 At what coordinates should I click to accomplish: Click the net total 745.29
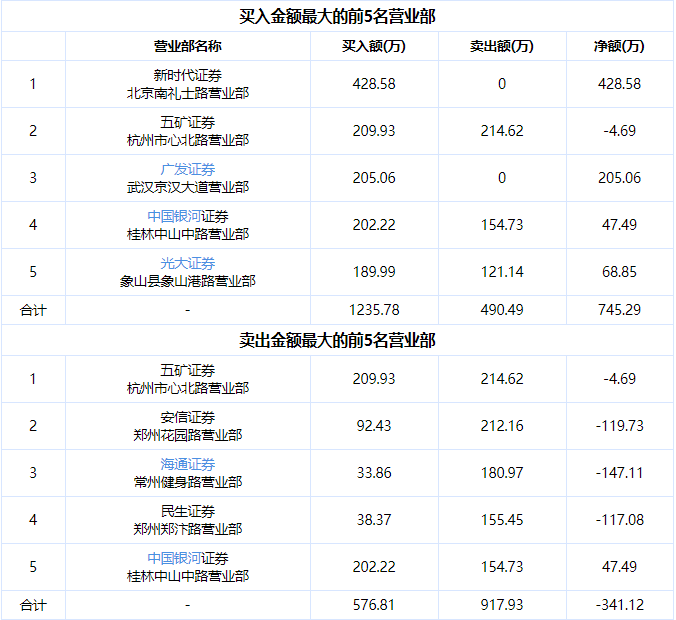pos(619,310)
